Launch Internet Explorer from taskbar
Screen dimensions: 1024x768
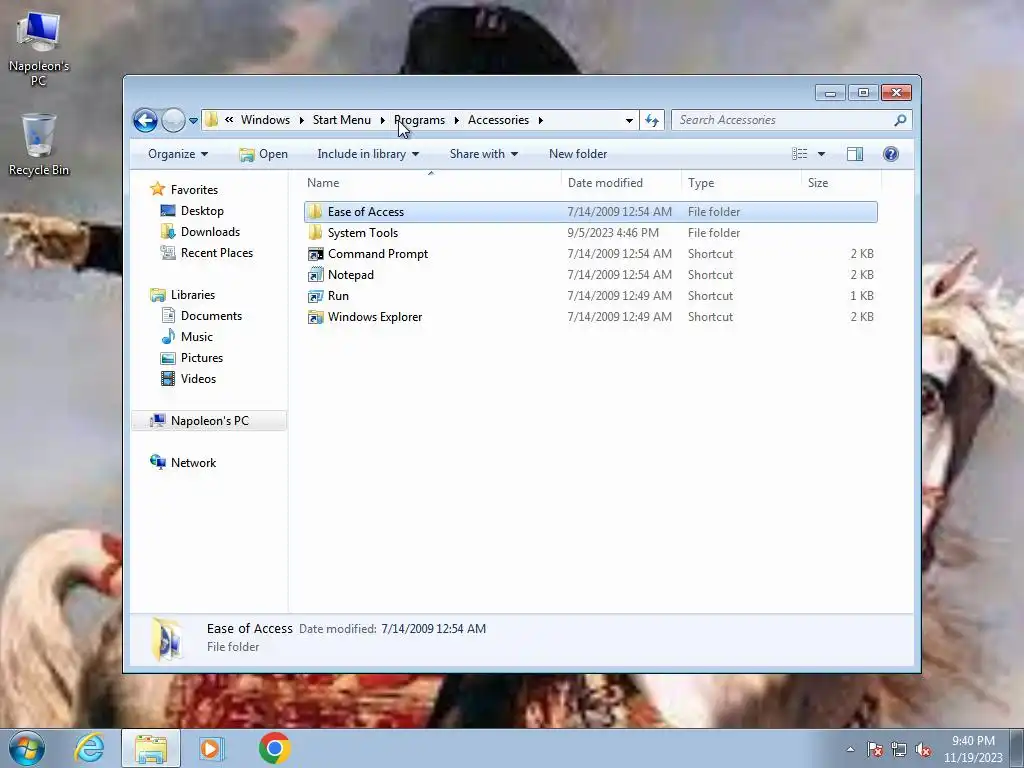pyautogui.click(x=89, y=748)
